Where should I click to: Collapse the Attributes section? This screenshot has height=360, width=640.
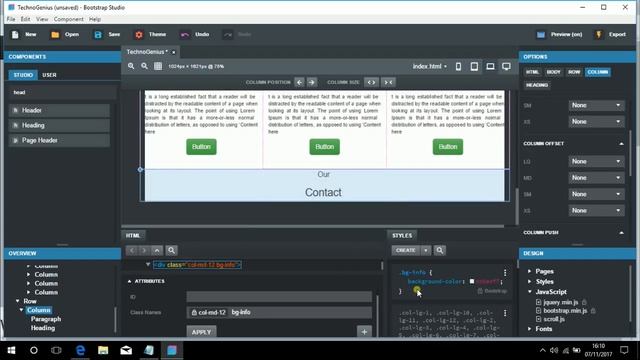pos(129,281)
